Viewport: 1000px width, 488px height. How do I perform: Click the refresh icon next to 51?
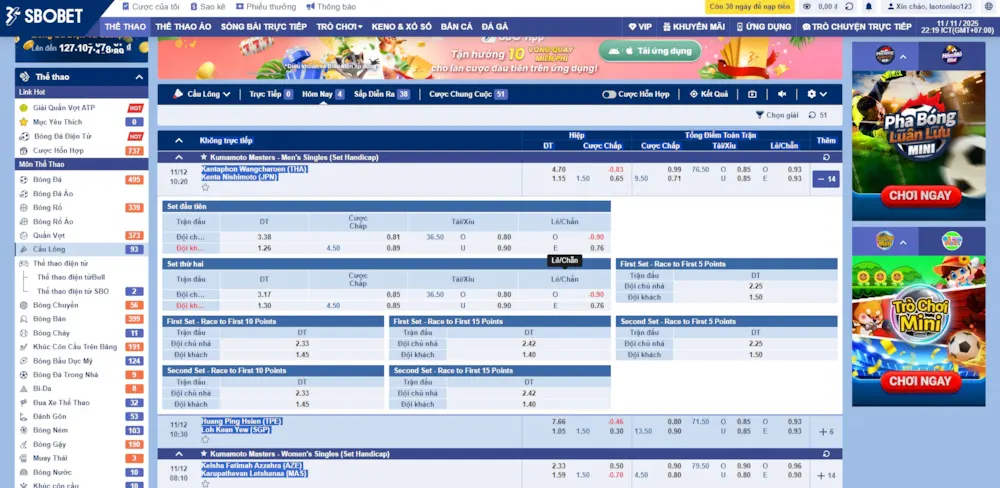811,115
